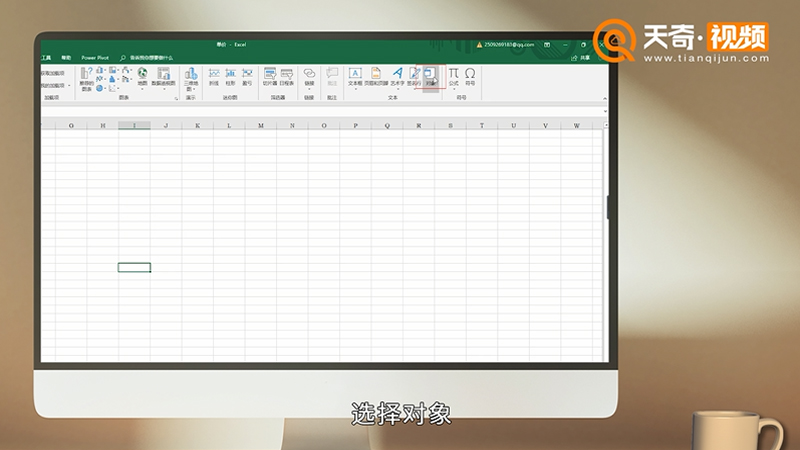Open the Symbol (符号) omega icon
The image size is (800, 450).
[x=470, y=77]
